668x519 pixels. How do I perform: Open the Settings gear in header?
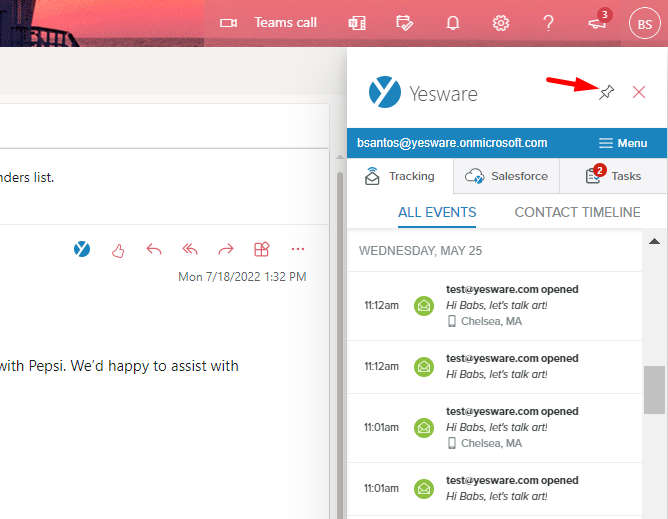[x=501, y=23]
